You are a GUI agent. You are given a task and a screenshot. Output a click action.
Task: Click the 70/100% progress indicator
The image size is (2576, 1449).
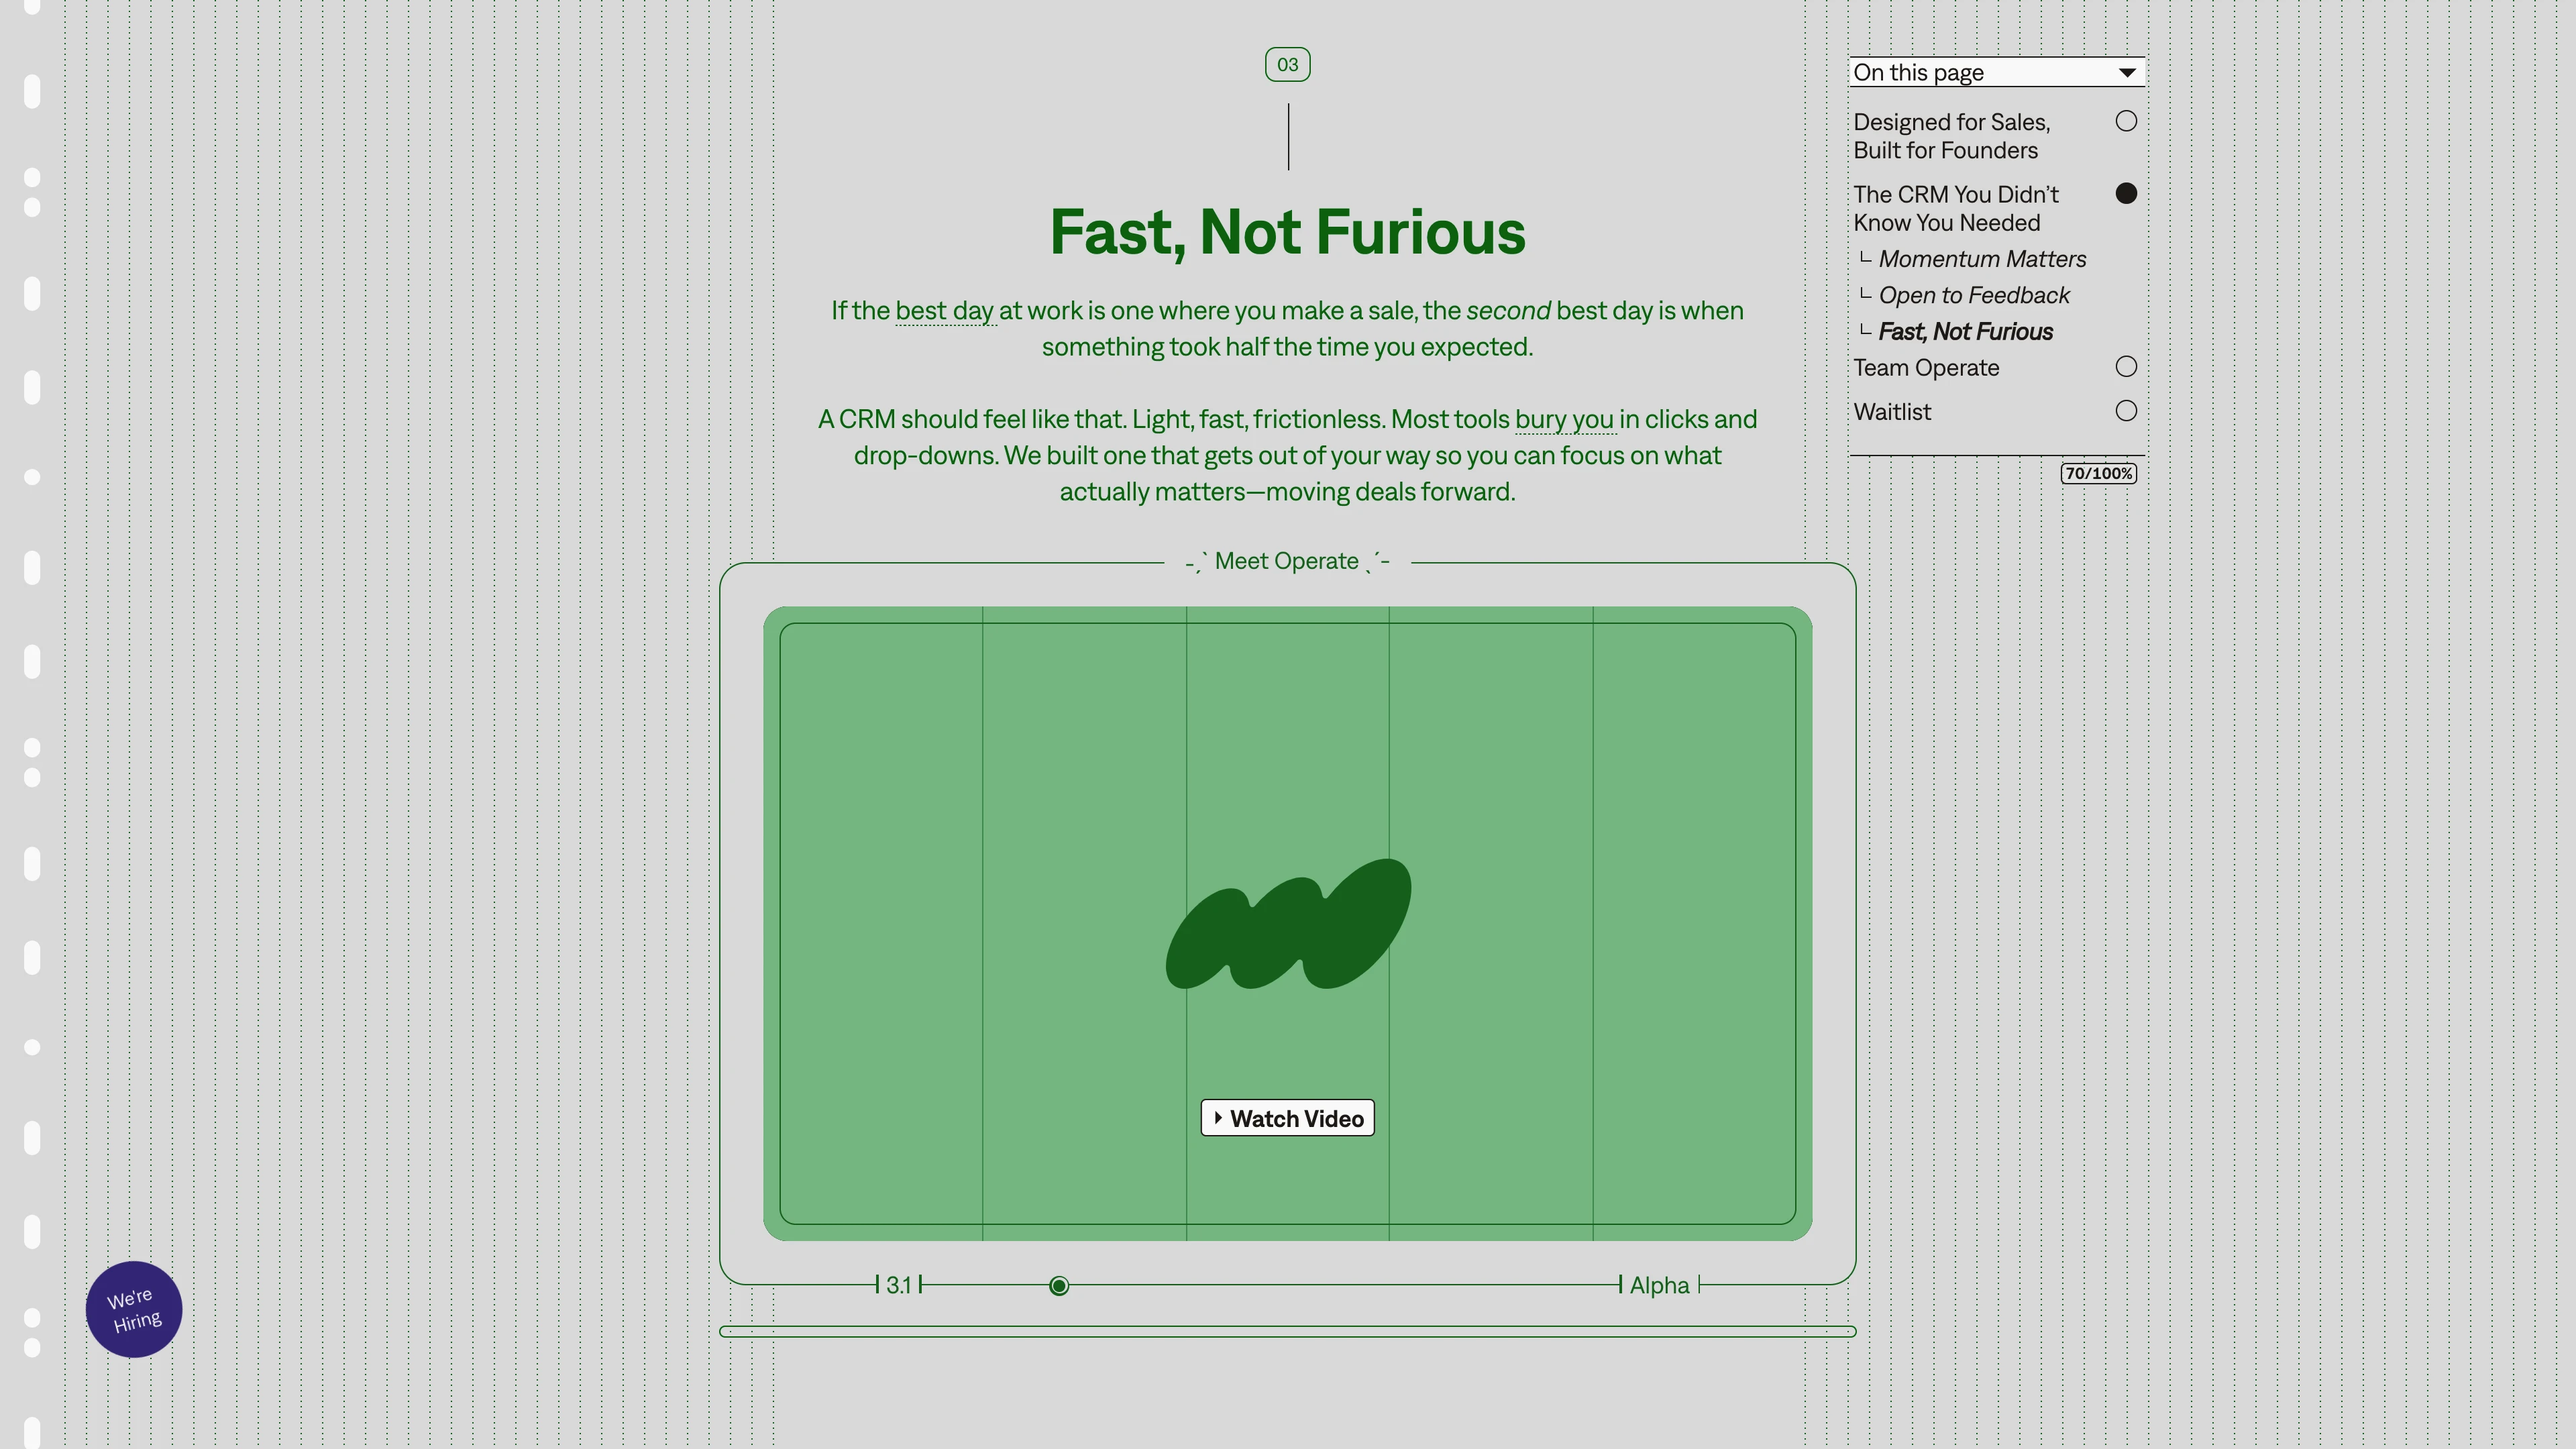click(x=2098, y=473)
